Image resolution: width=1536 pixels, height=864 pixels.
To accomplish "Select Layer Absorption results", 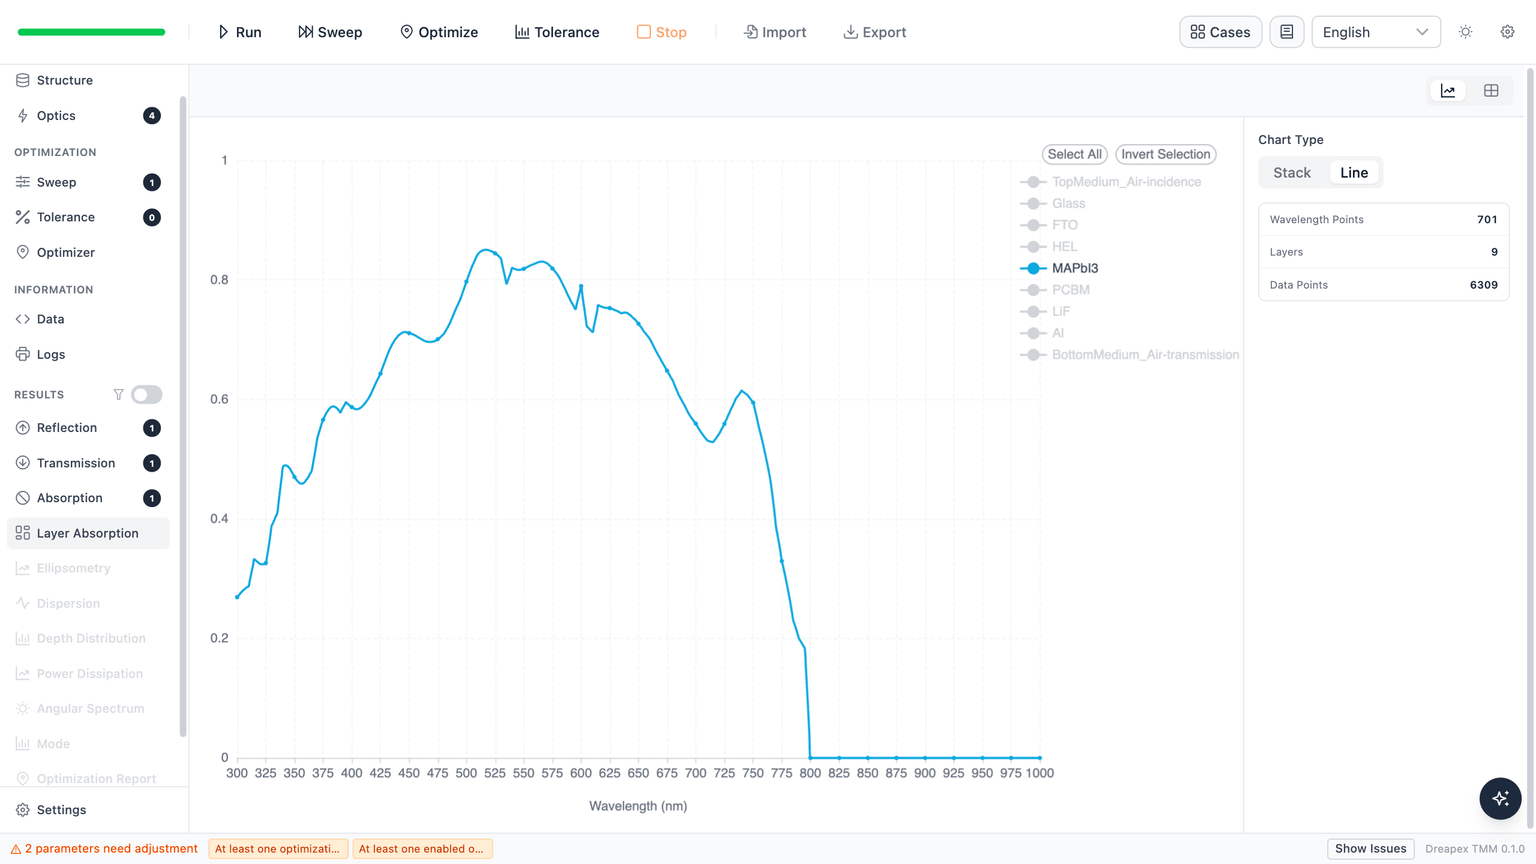I will pyautogui.click(x=88, y=533).
